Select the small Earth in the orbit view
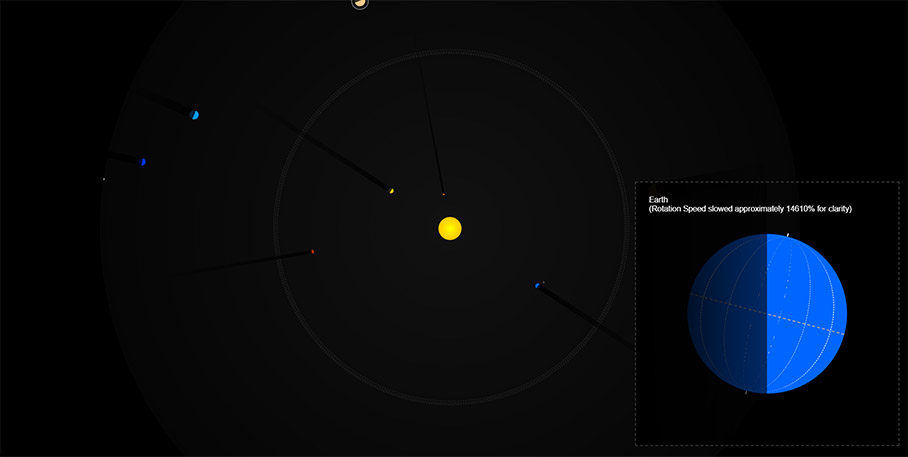908x457 pixels. coord(537,286)
